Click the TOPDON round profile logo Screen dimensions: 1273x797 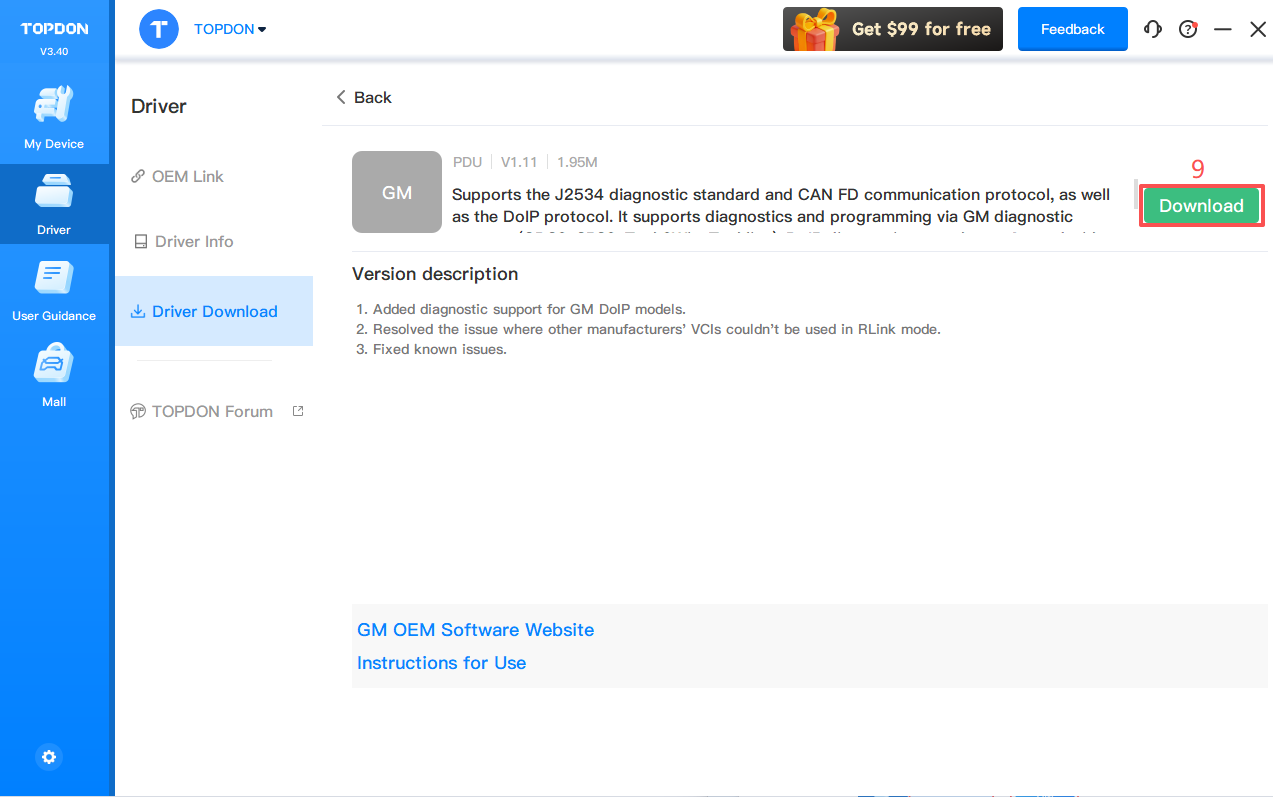tap(158, 29)
